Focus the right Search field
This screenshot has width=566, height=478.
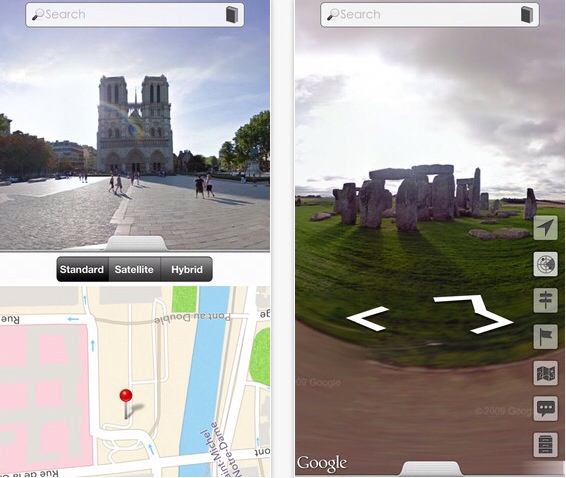click(430, 15)
